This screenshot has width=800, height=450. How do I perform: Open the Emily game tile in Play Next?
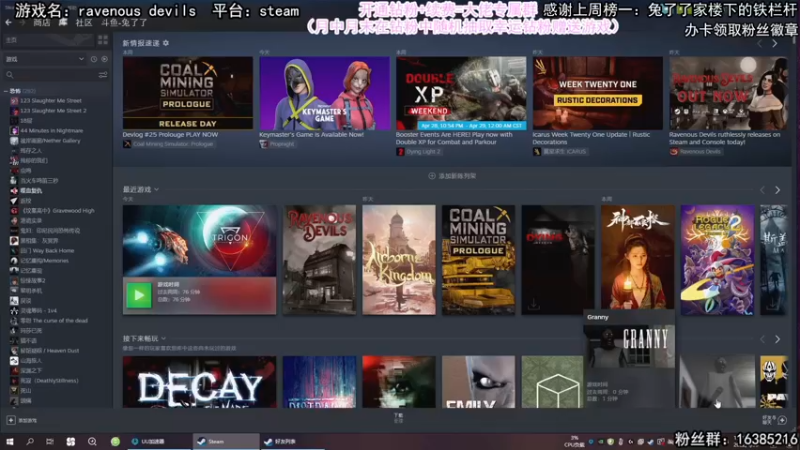tap(479, 382)
